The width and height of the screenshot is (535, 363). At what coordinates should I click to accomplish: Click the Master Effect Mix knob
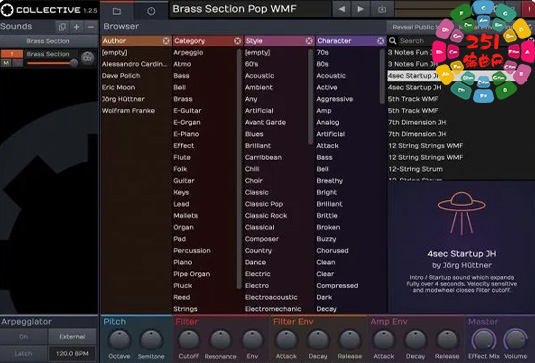point(483,340)
